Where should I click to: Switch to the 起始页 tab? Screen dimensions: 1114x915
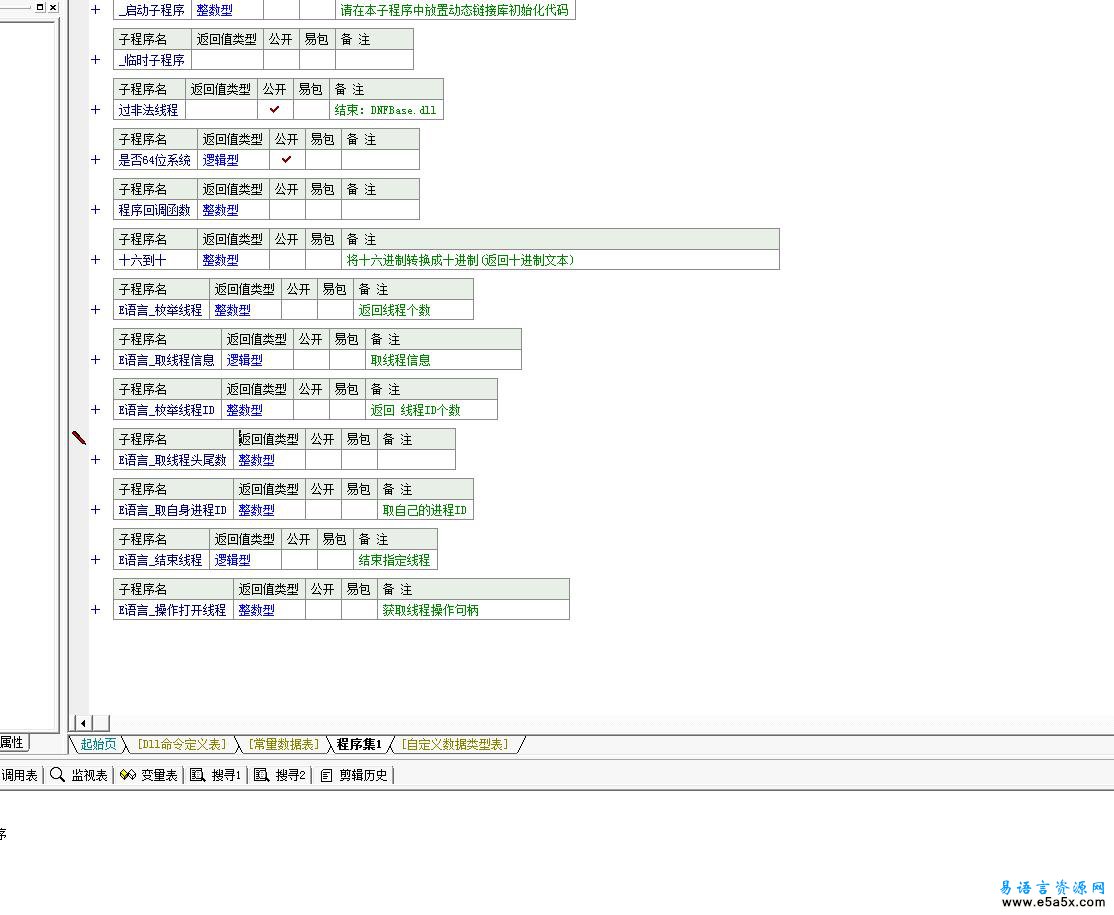98,744
